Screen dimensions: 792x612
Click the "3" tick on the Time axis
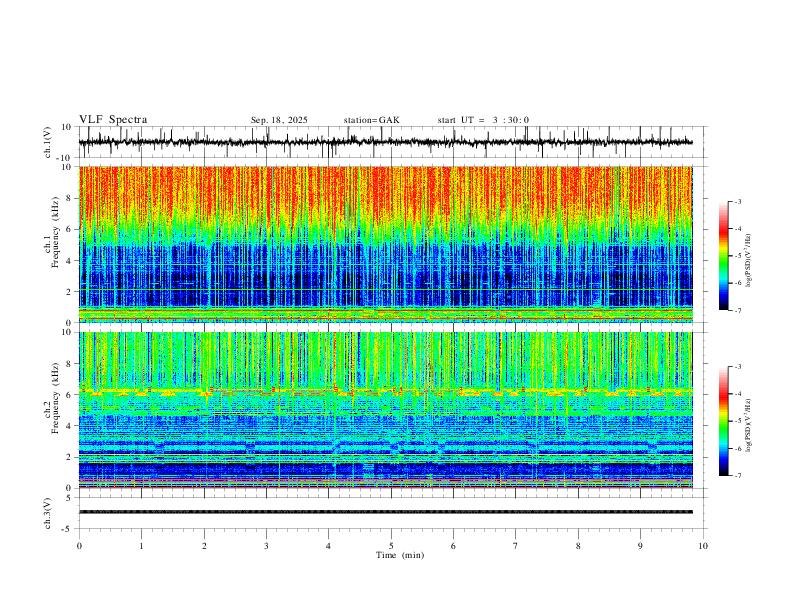pos(266,546)
